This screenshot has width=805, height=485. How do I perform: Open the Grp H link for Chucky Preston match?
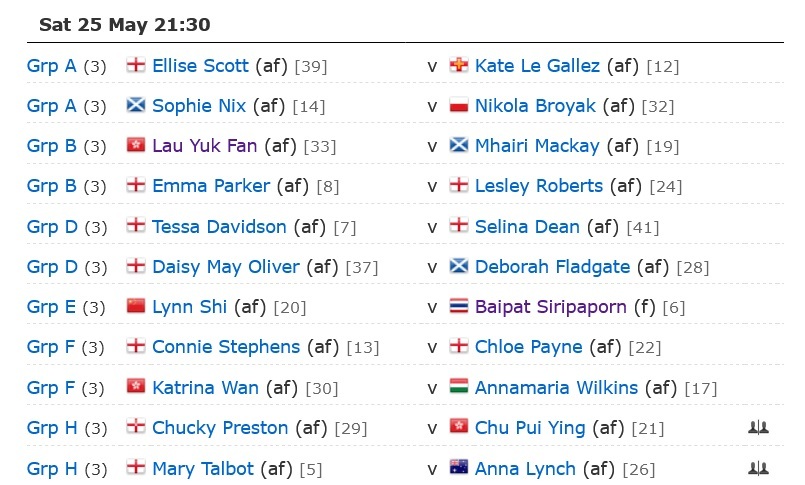tap(52, 428)
